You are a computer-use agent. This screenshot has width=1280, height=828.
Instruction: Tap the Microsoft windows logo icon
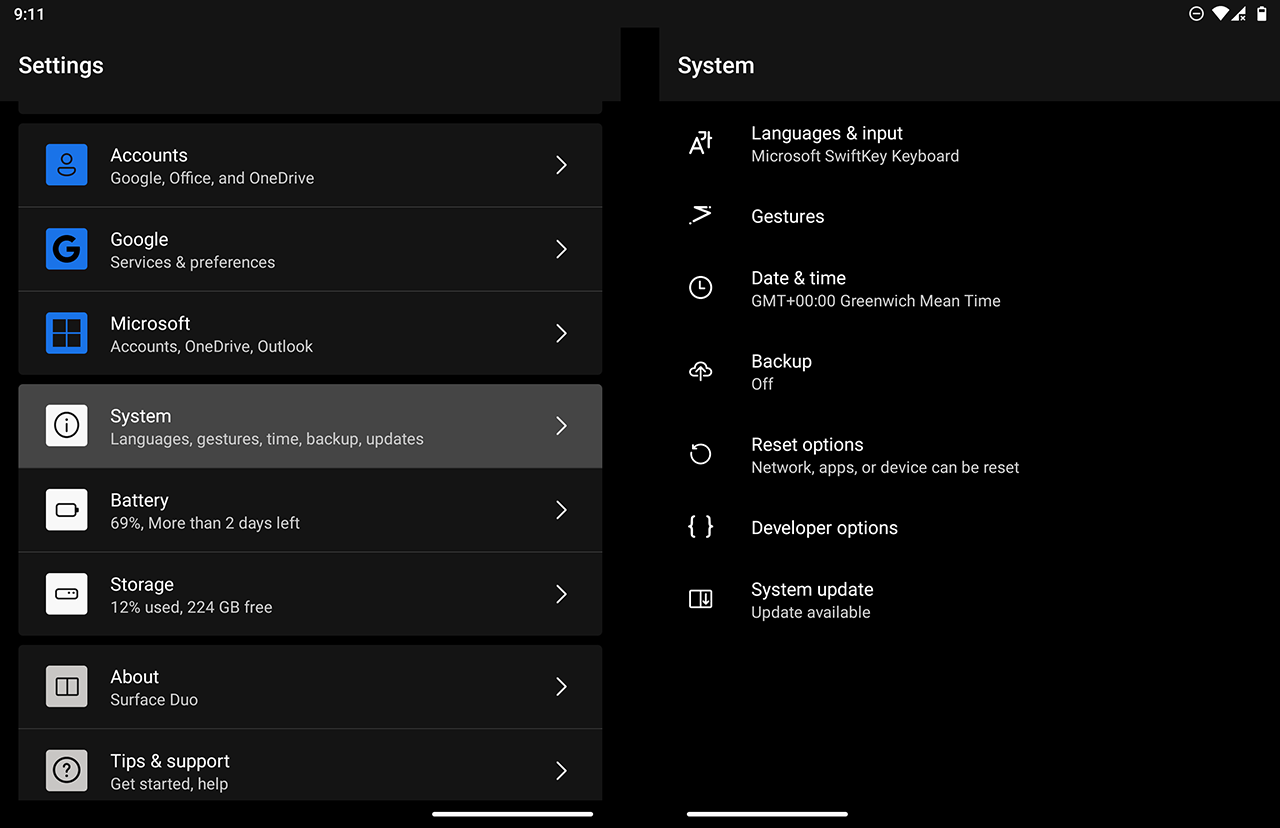click(67, 333)
